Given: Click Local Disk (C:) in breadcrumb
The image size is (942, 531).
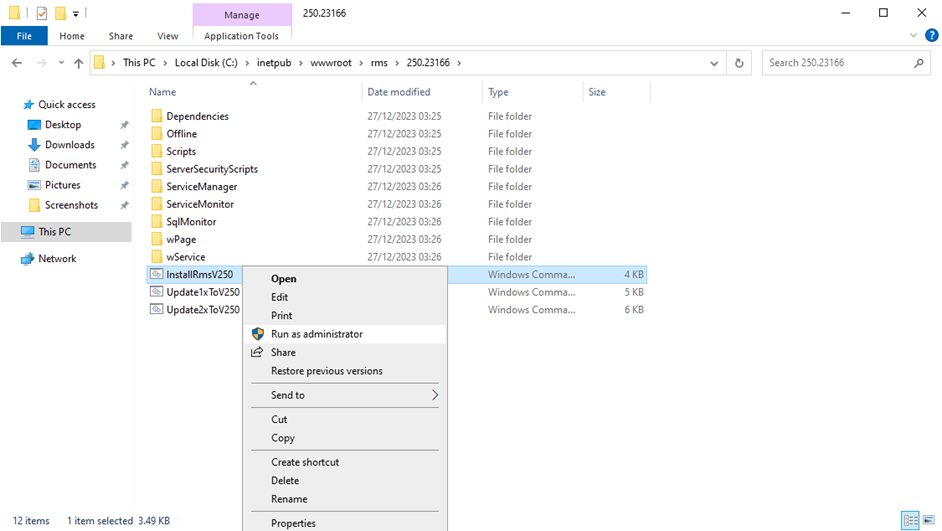Looking at the screenshot, I should coord(206,63).
